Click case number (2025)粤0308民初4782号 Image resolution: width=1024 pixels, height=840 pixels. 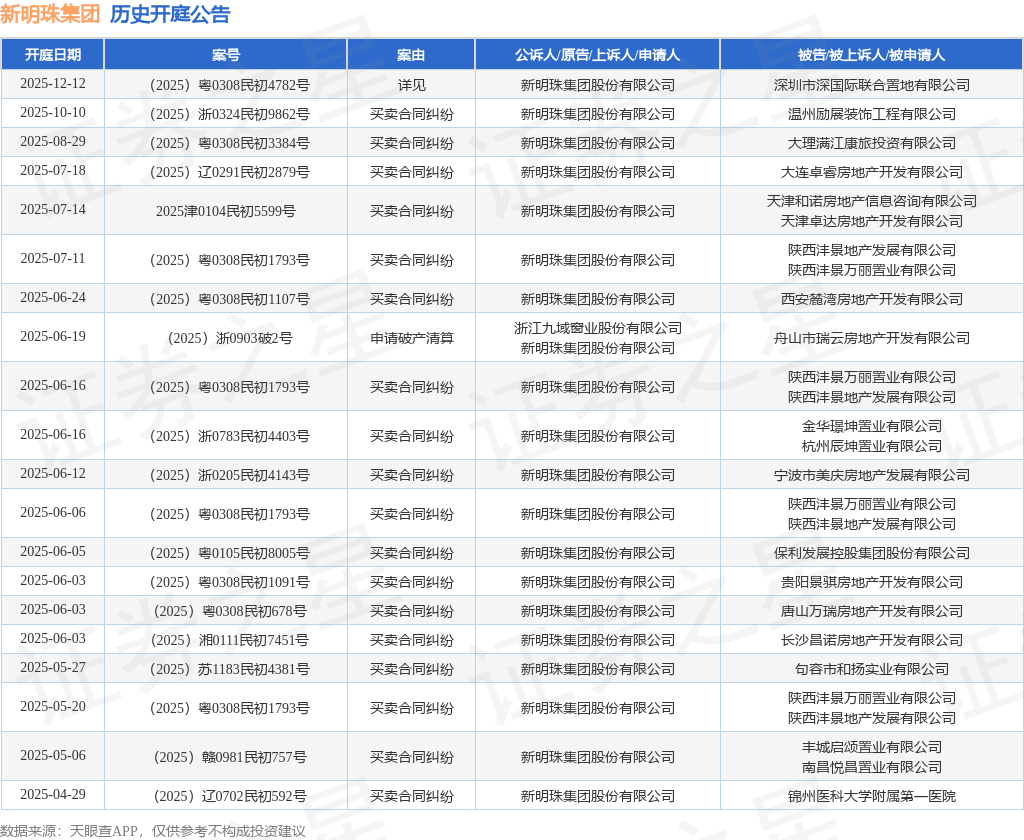click(x=229, y=86)
